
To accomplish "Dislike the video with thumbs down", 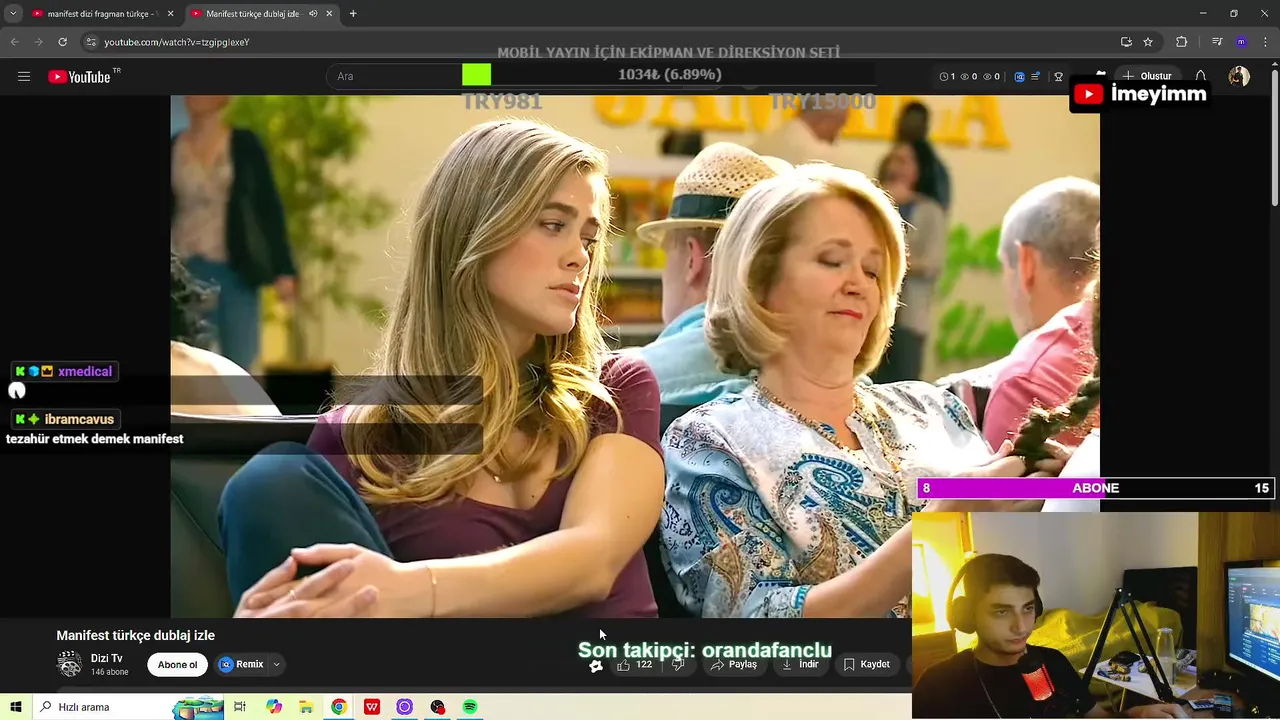I will 678,664.
